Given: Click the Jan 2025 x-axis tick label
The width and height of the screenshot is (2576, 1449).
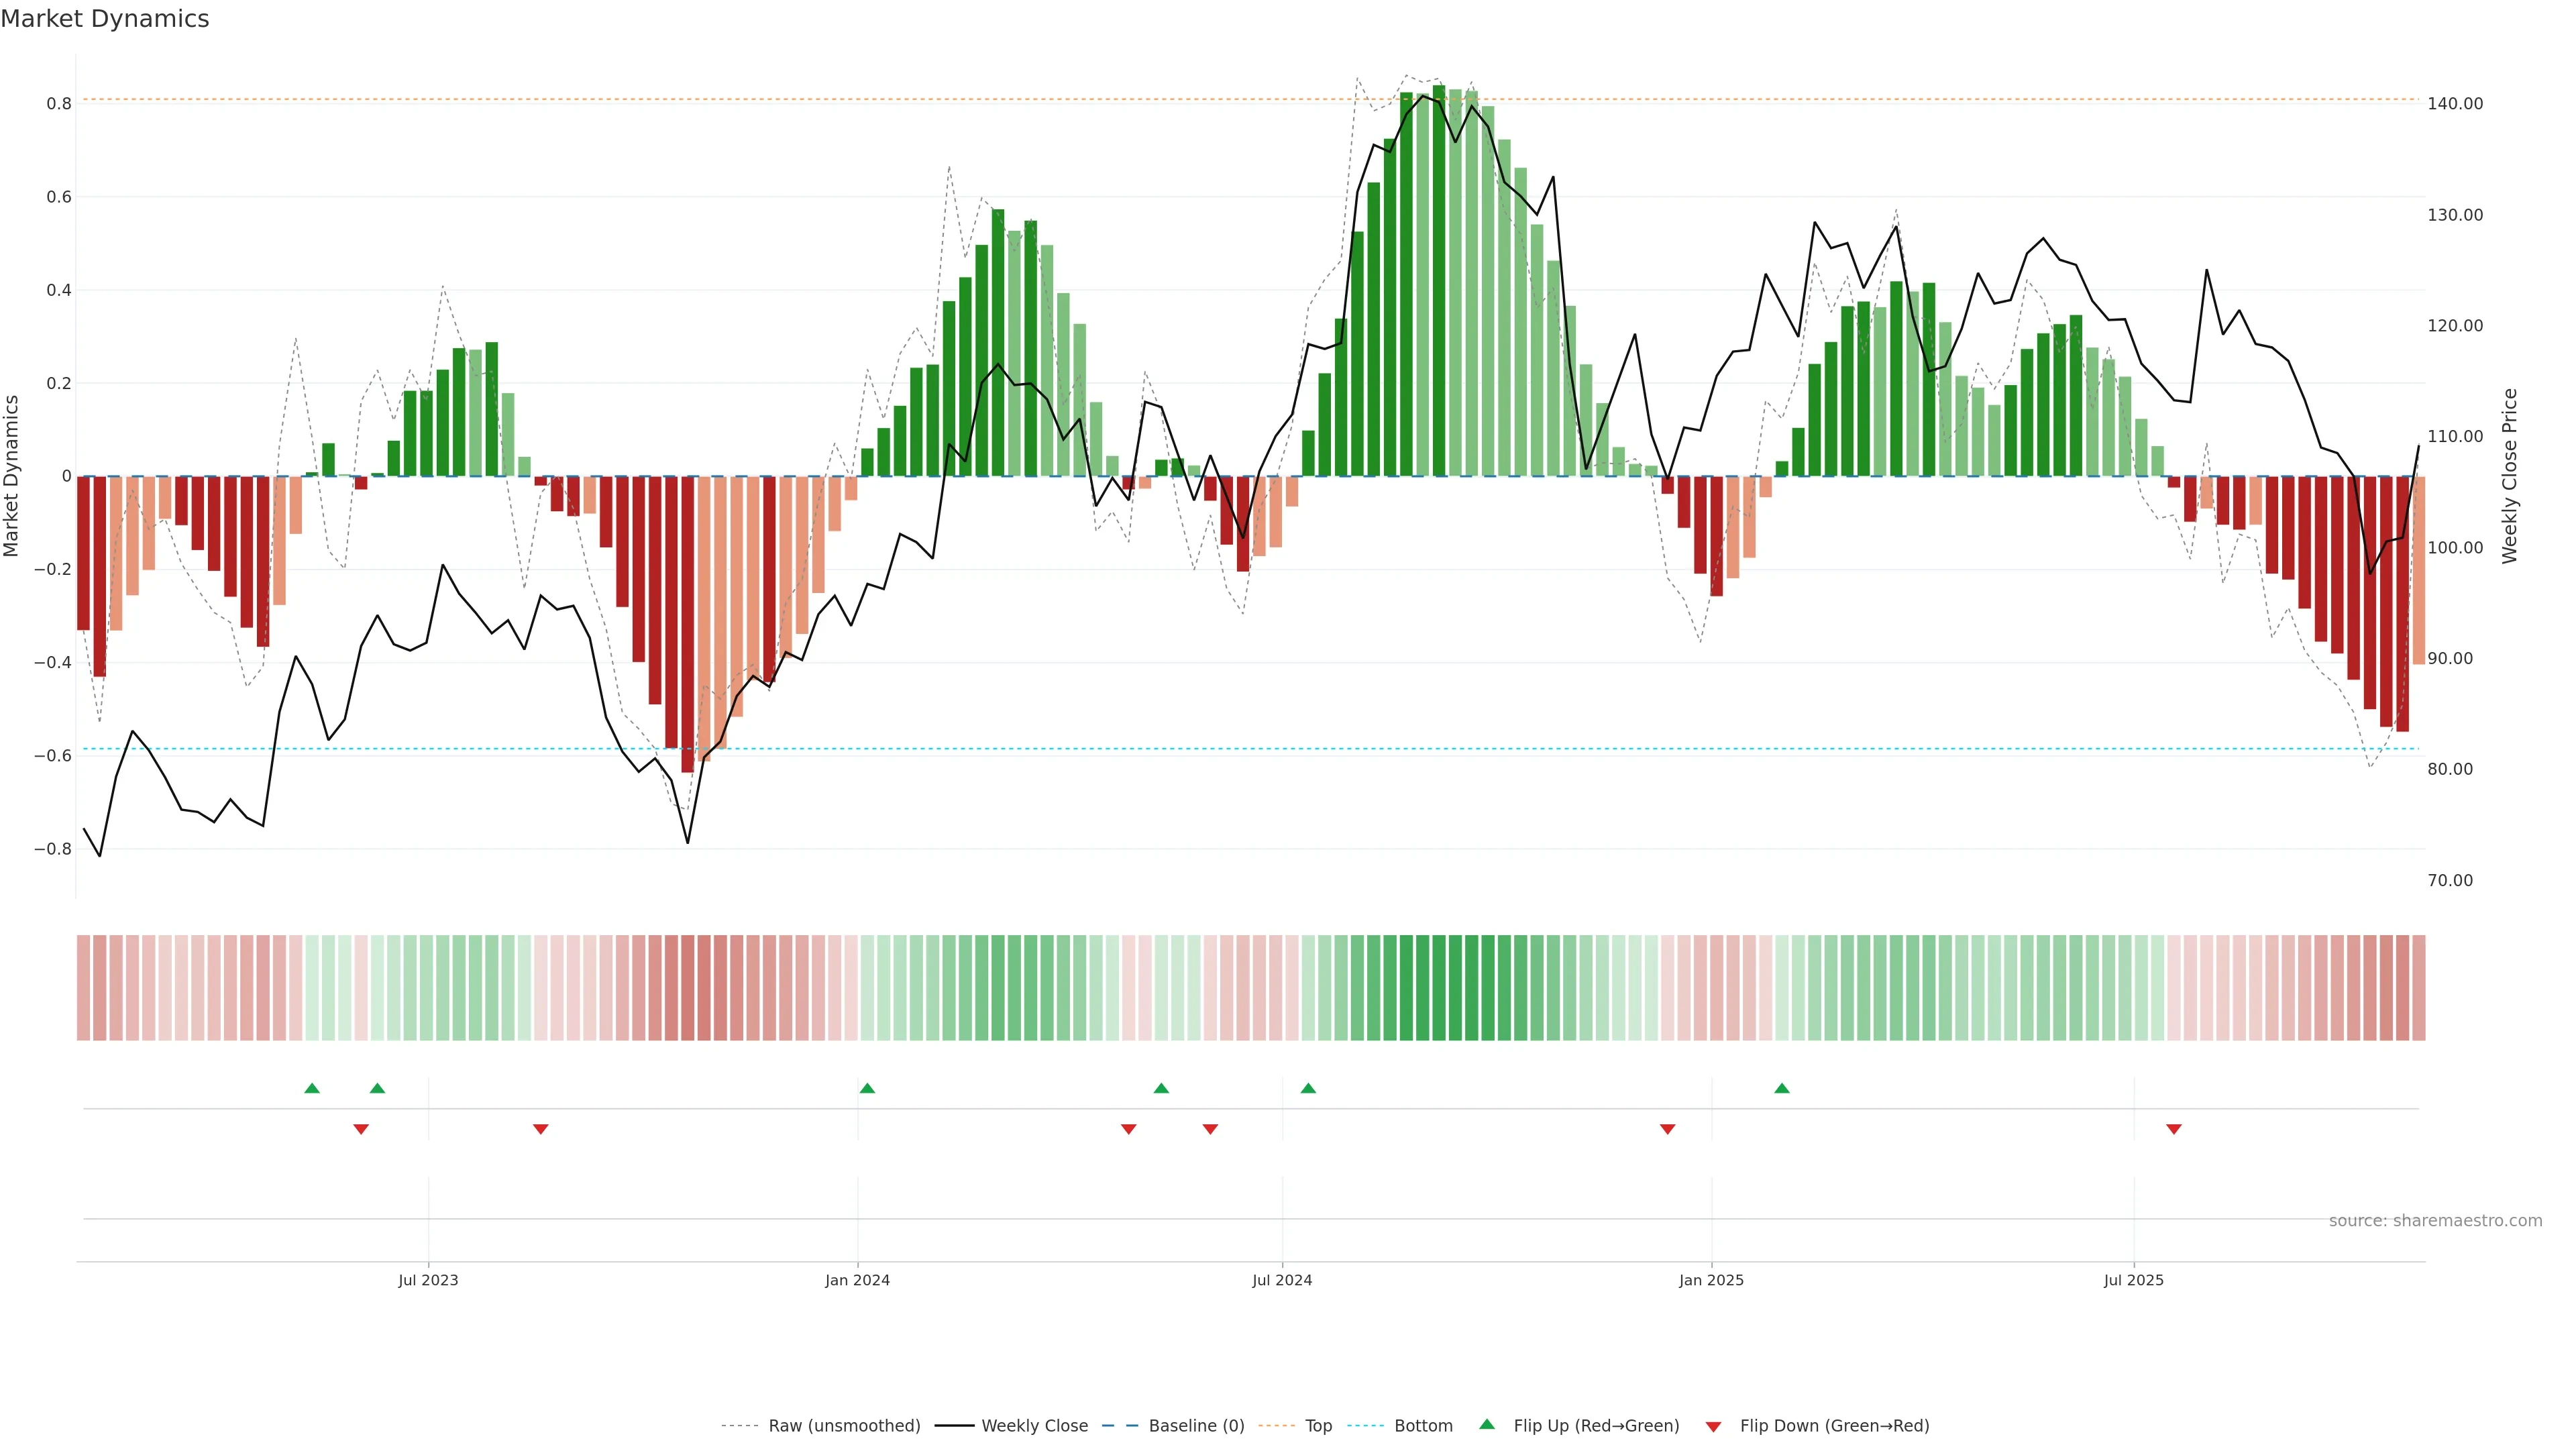Looking at the screenshot, I should [x=1711, y=1280].
